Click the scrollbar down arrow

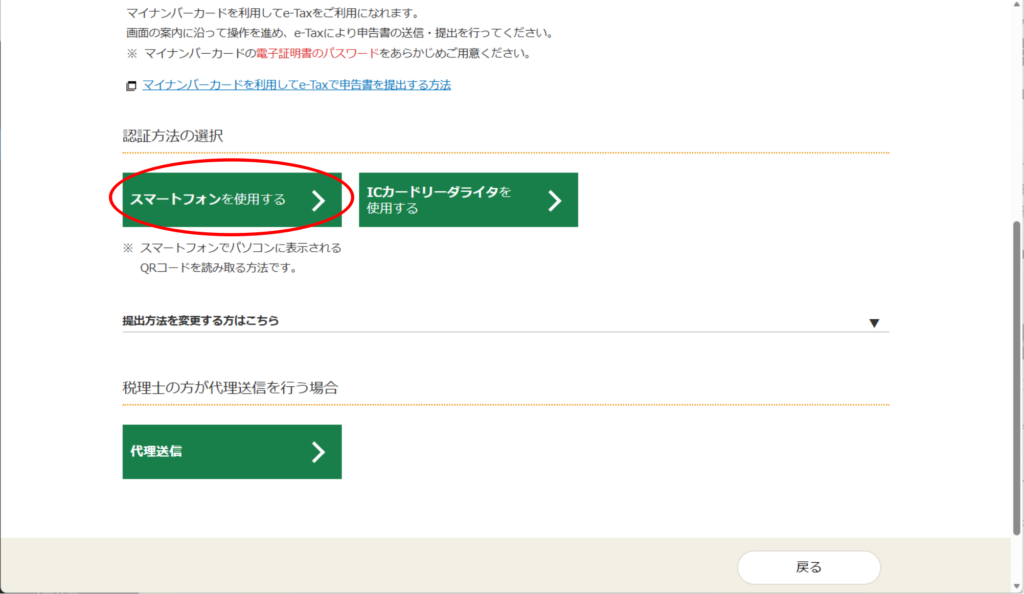1017,586
